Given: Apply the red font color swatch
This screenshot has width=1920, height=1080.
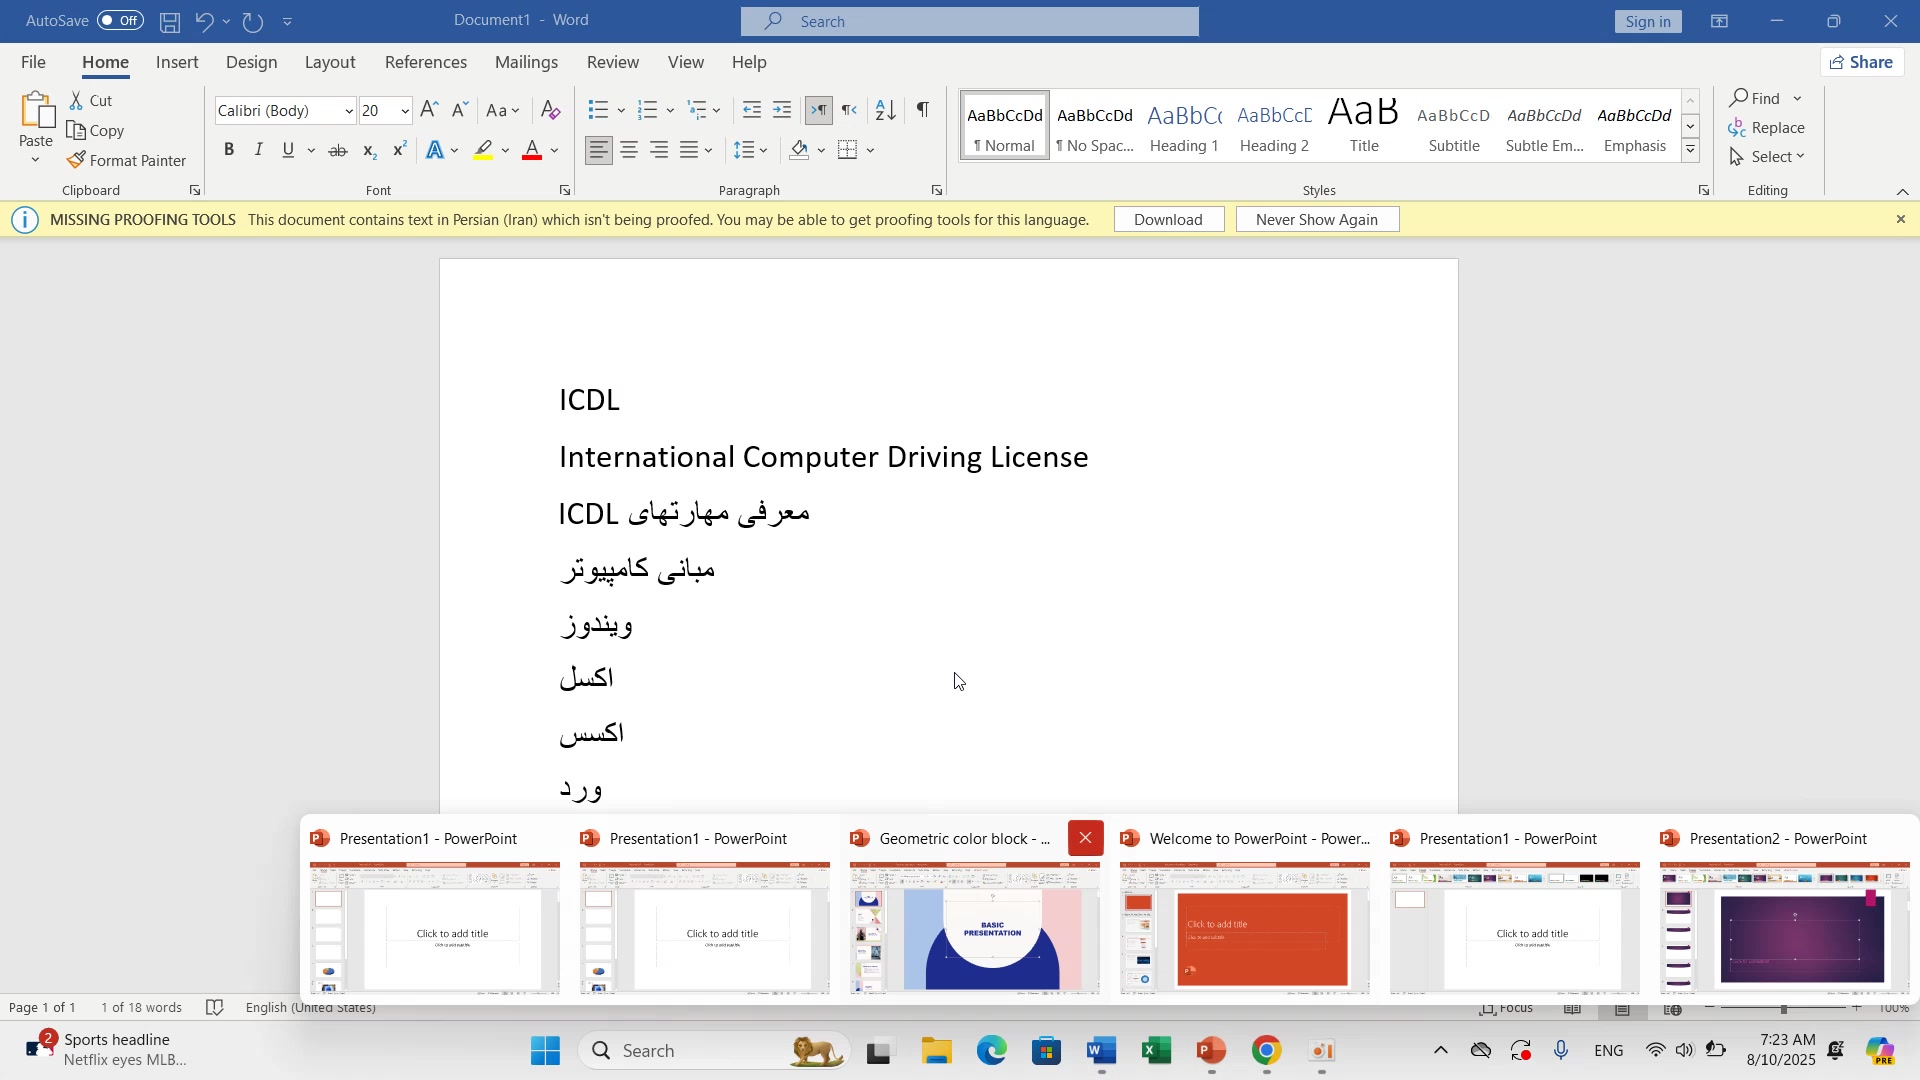Looking at the screenshot, I should pos(532,151).
